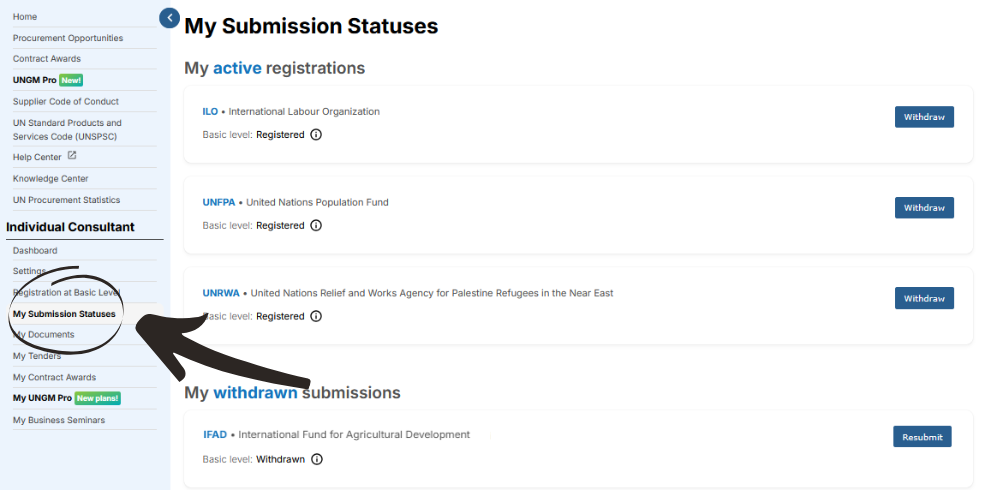Open Procurement Opportunities in the sidebar
The height and width of the screenshot is (491, 981).
(68, 38)
